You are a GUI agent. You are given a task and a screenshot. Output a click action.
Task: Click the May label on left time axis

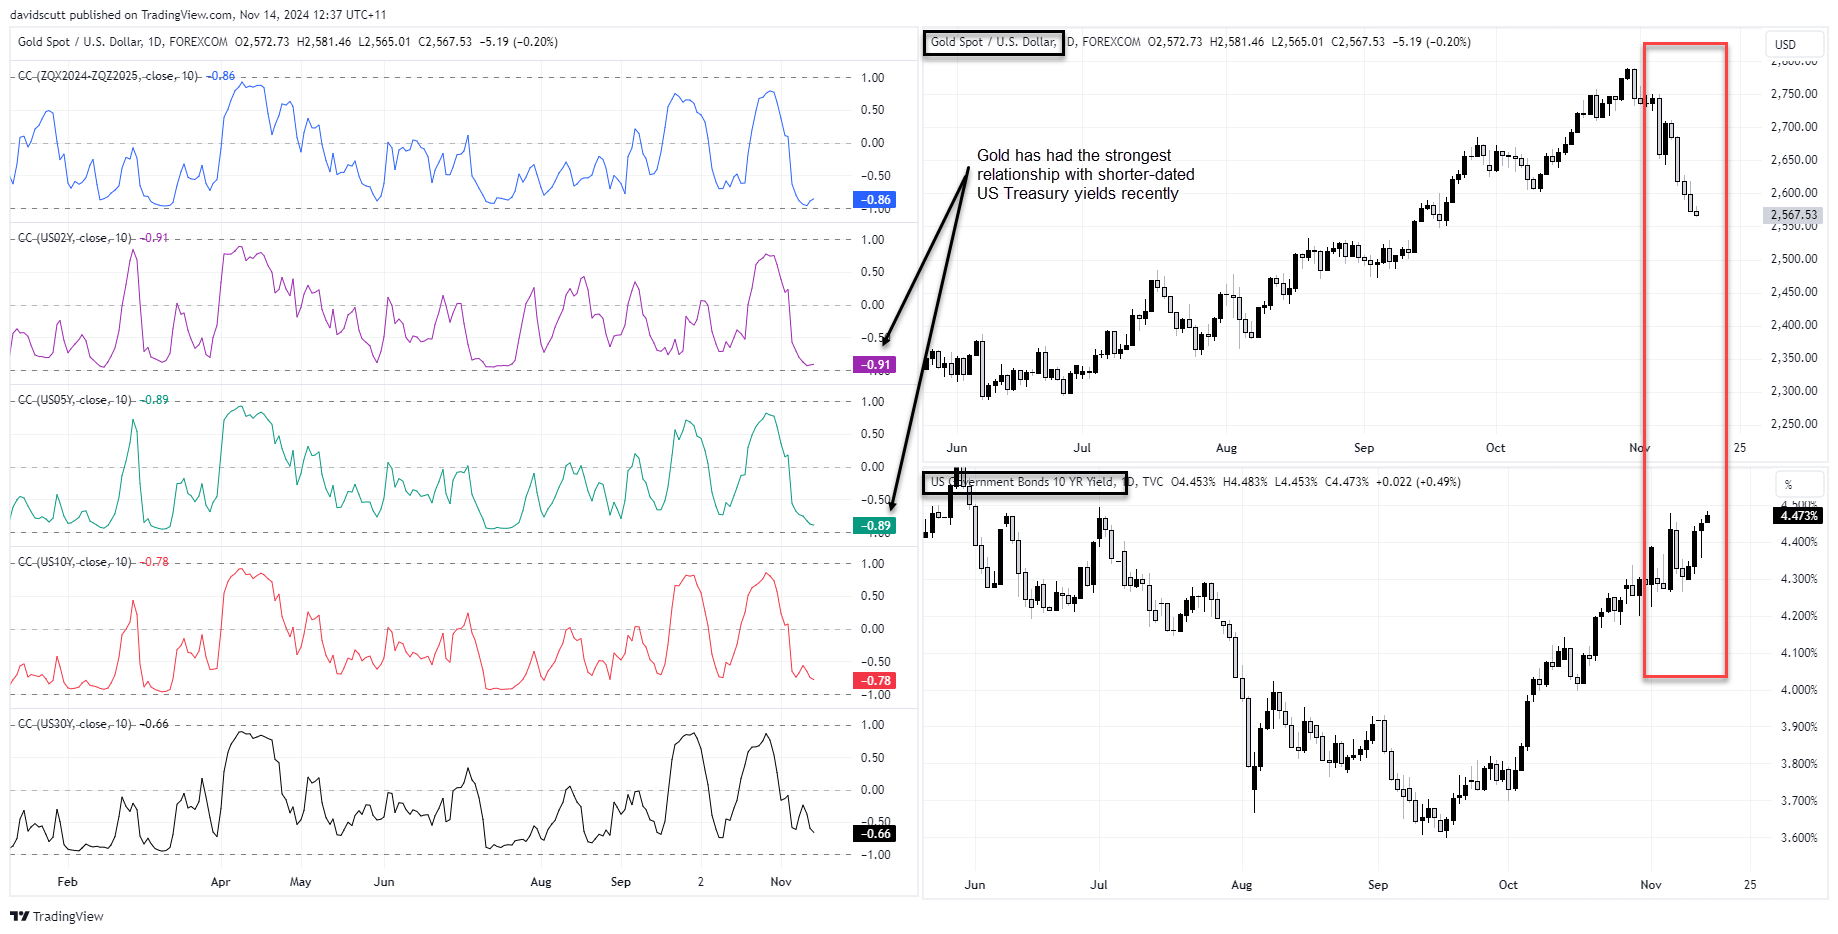coord(300,882)
